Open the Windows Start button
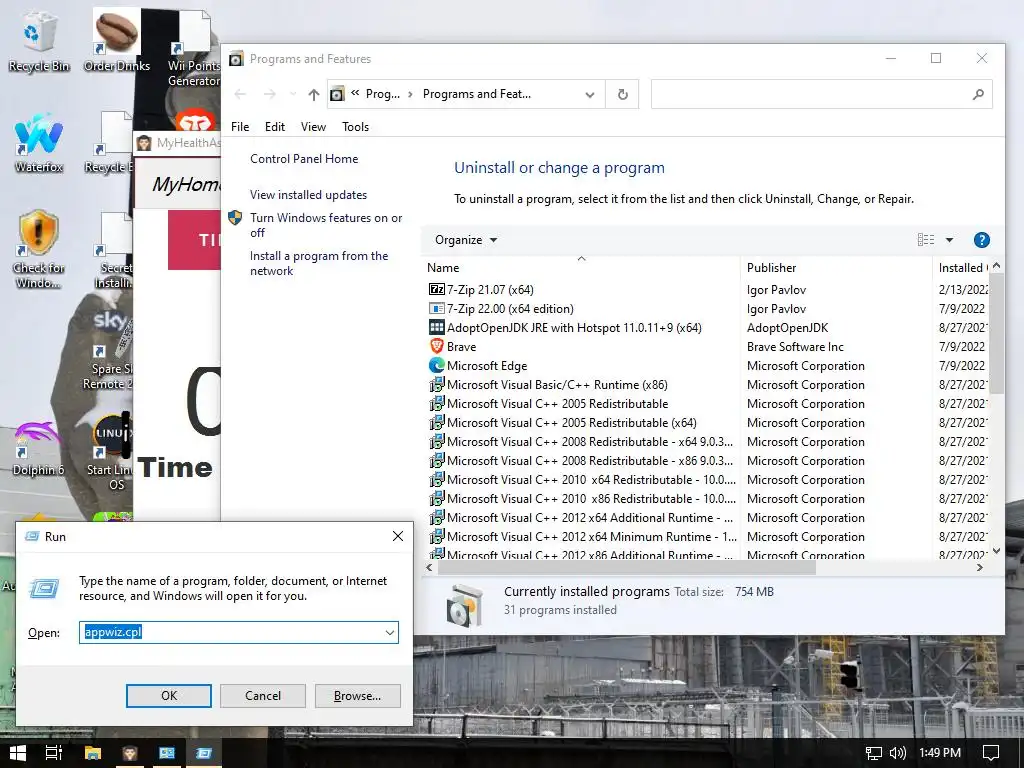The width and height of the screenshot is (1024, 768). click(18, 753)
